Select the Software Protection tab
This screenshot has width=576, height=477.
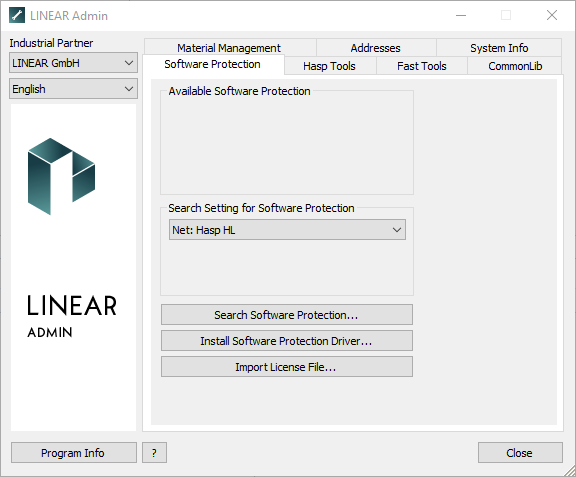point(212,64)
